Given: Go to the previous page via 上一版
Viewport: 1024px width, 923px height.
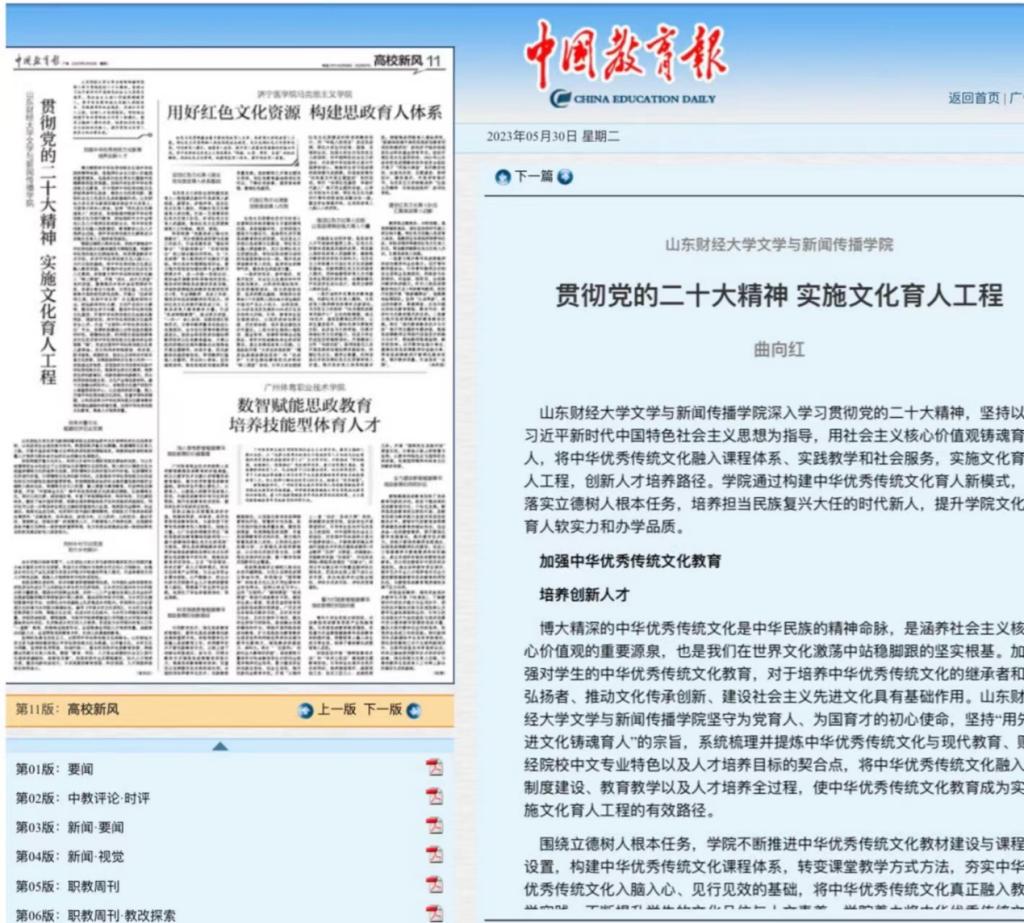Looking at the screenshot, I should coord(336,710).
